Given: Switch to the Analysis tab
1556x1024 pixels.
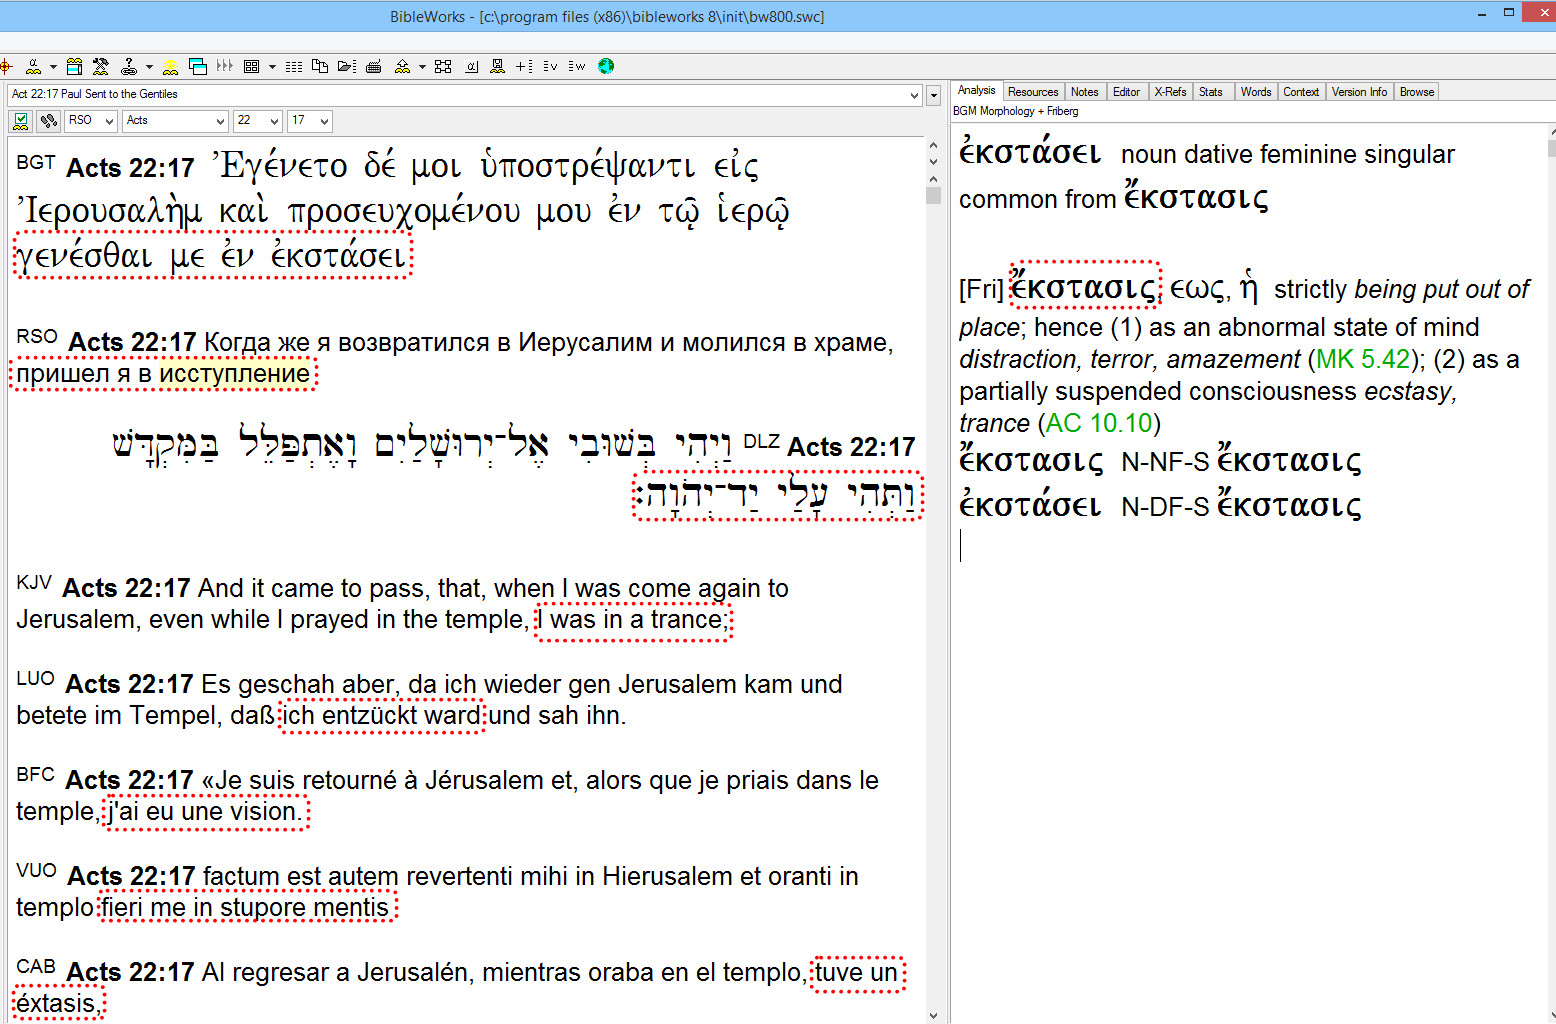Looking at the screenshot, I should tap(977, 90).
